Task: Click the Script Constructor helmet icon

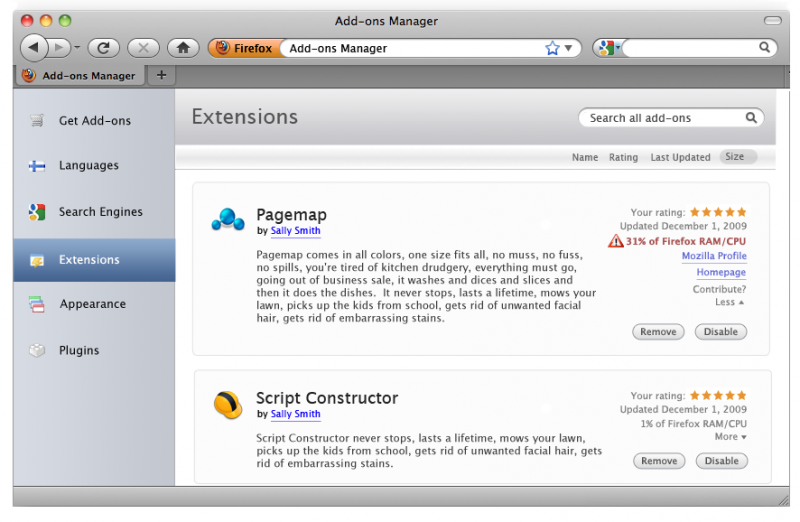Action: pyautogui.click(x=228, y=404)
